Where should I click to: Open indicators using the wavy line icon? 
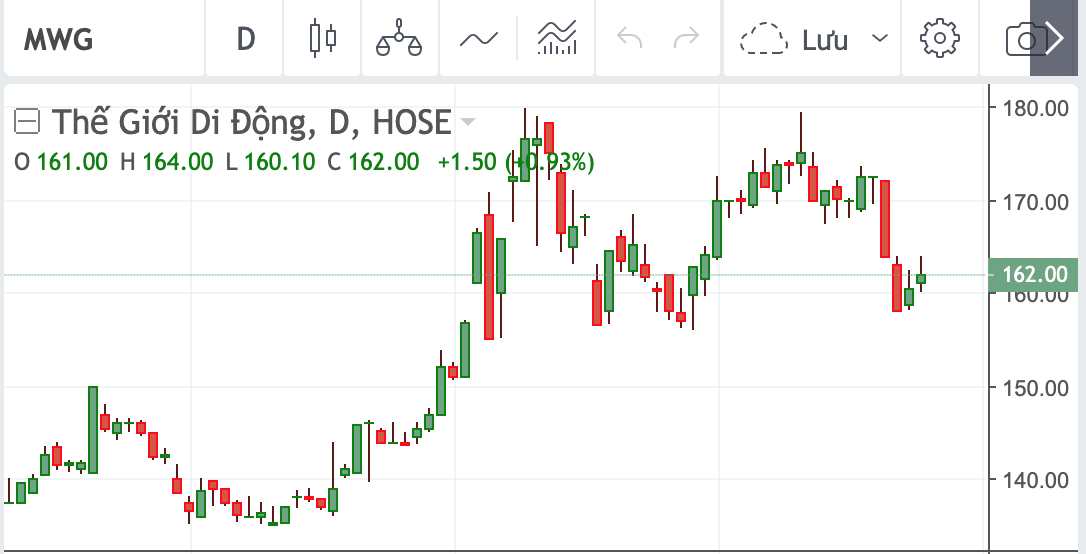(x=478, y=39)
